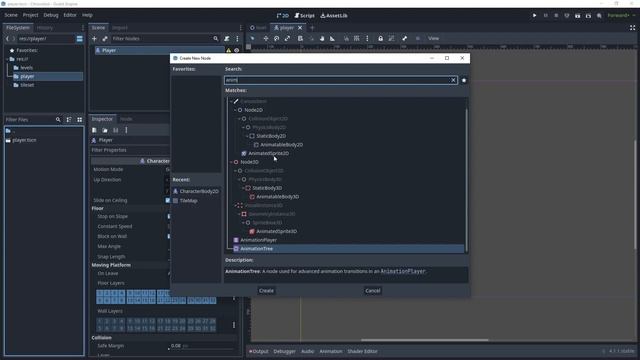Viewport: 640px width, 360px height.
Task: Open the Node tab beside Inspector
Action: point(126,119)
